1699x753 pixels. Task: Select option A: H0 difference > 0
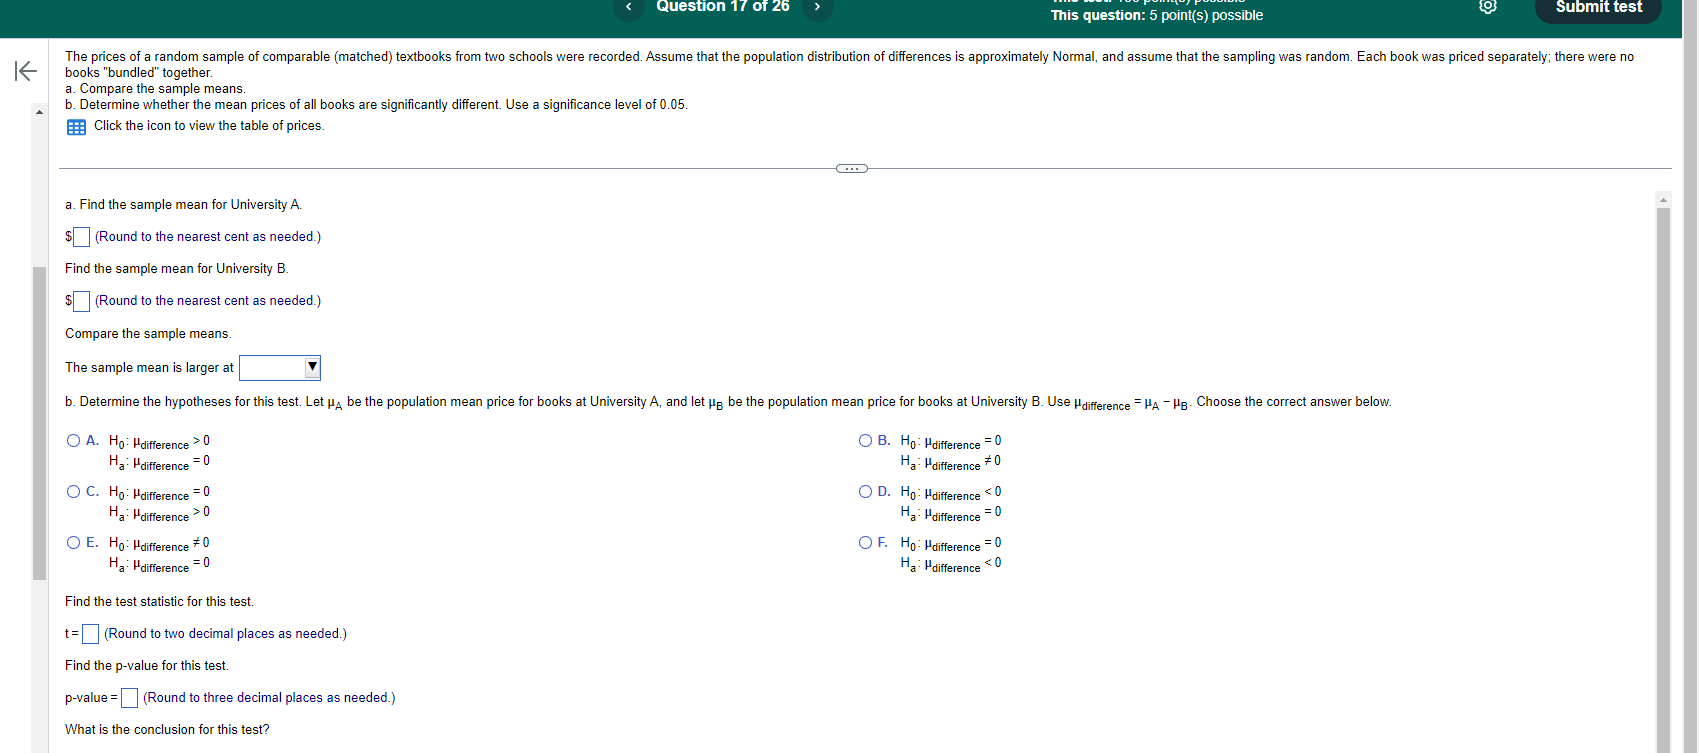click(74, 441)
